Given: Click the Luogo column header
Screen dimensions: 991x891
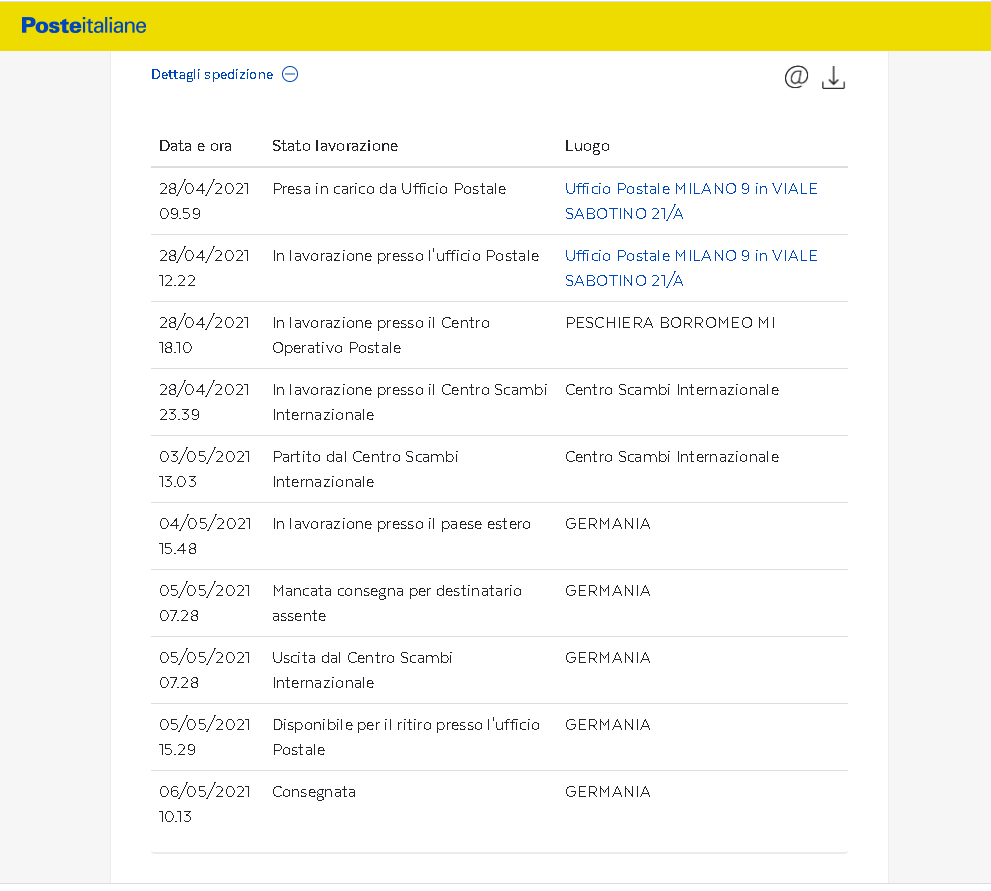Looking at the screenshot, I should [587, 146].
